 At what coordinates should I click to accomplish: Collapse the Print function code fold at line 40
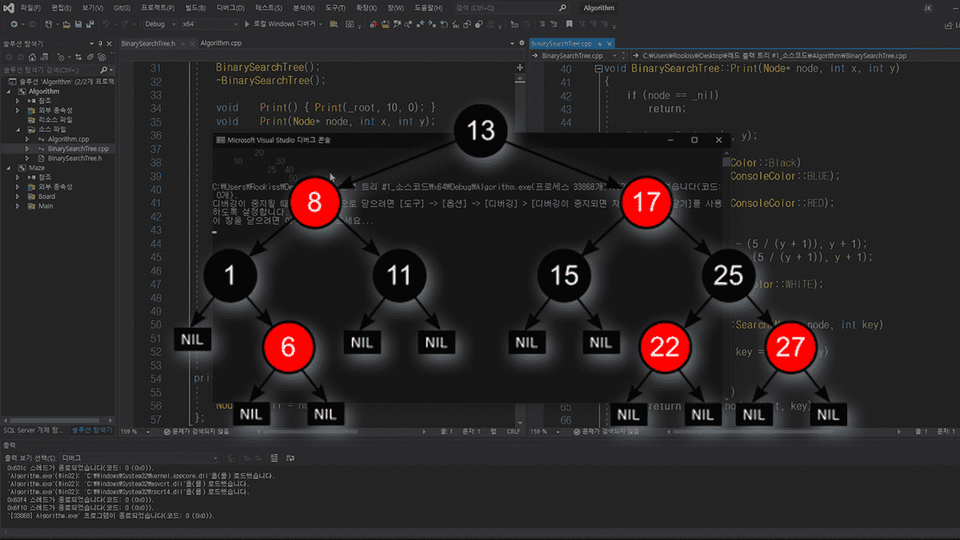pyautogui.click(x=598, y=69)
